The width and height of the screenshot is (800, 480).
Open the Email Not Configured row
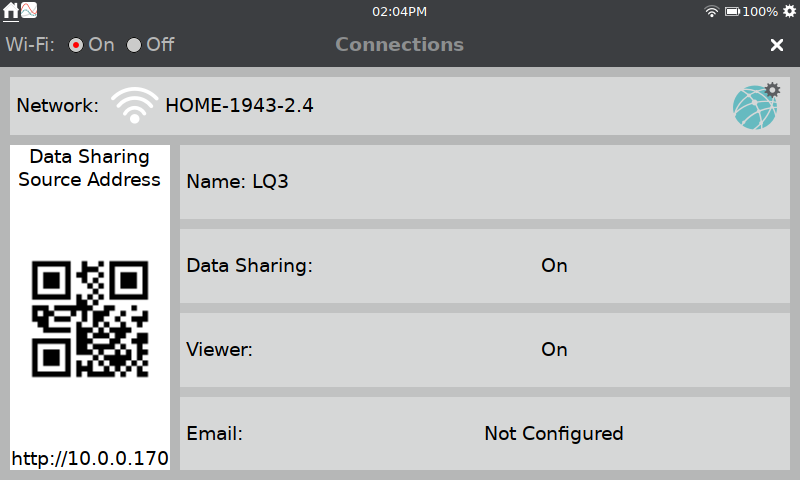485,434
